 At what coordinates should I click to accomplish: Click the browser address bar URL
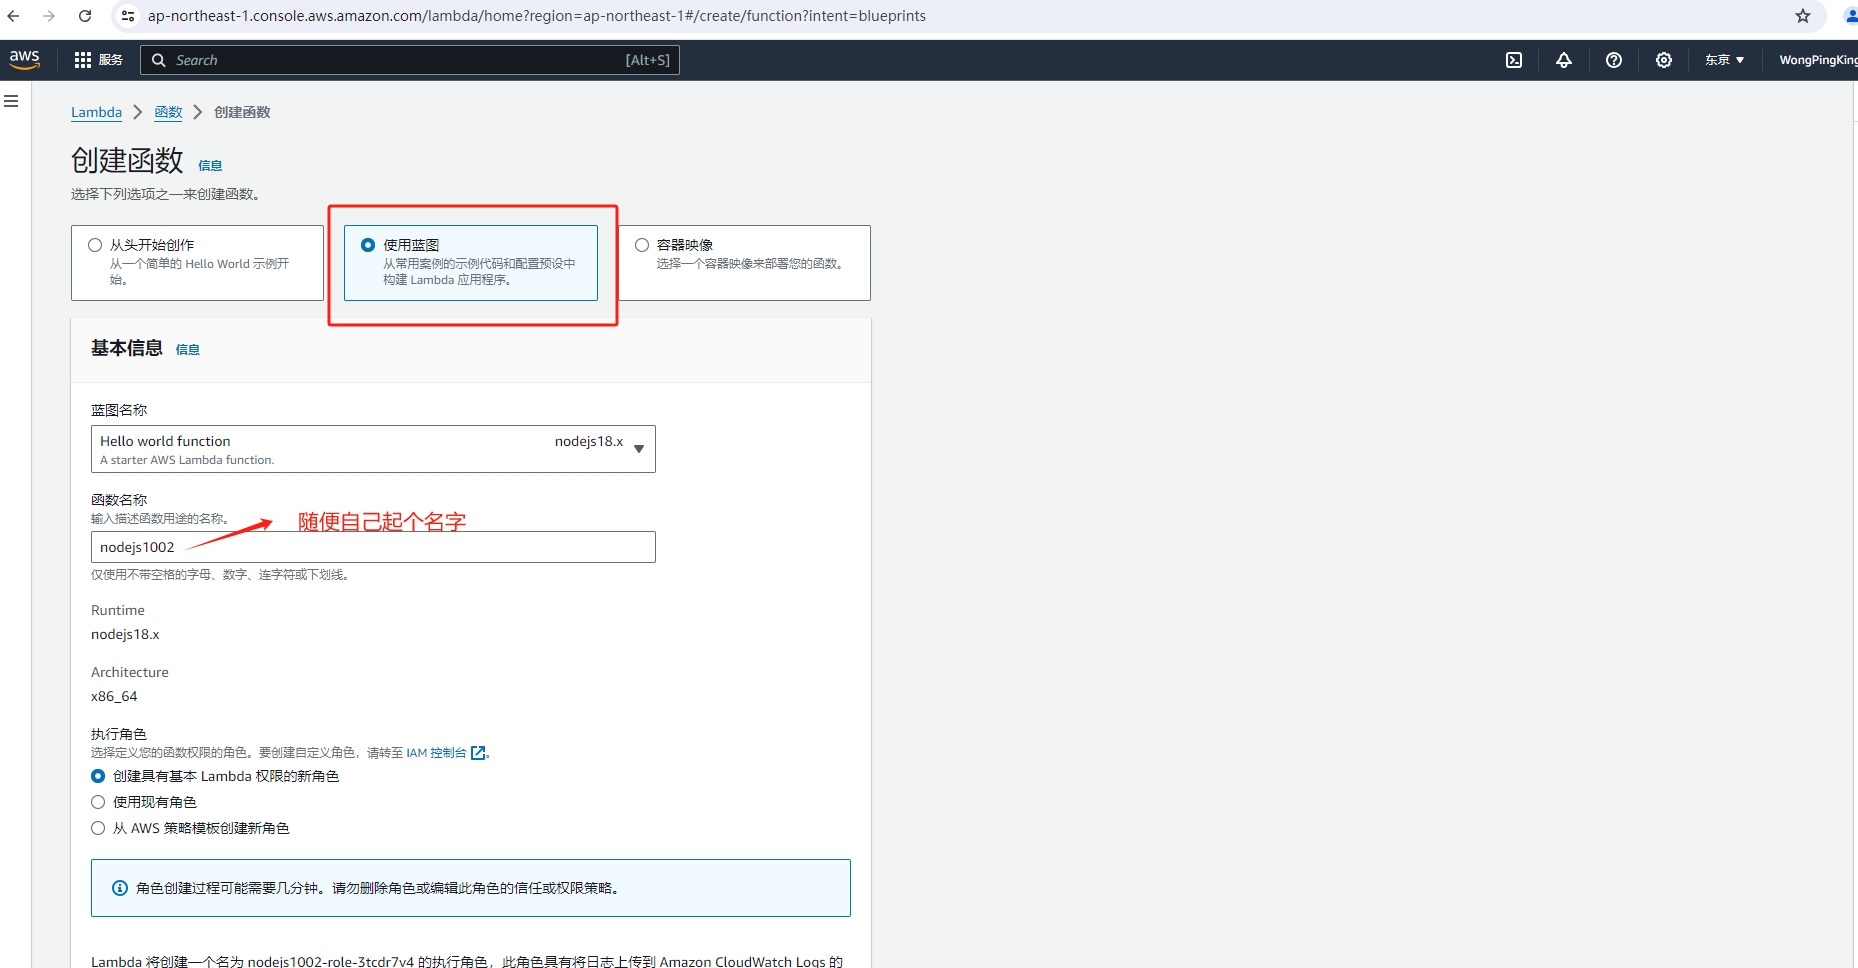[537, 16]
